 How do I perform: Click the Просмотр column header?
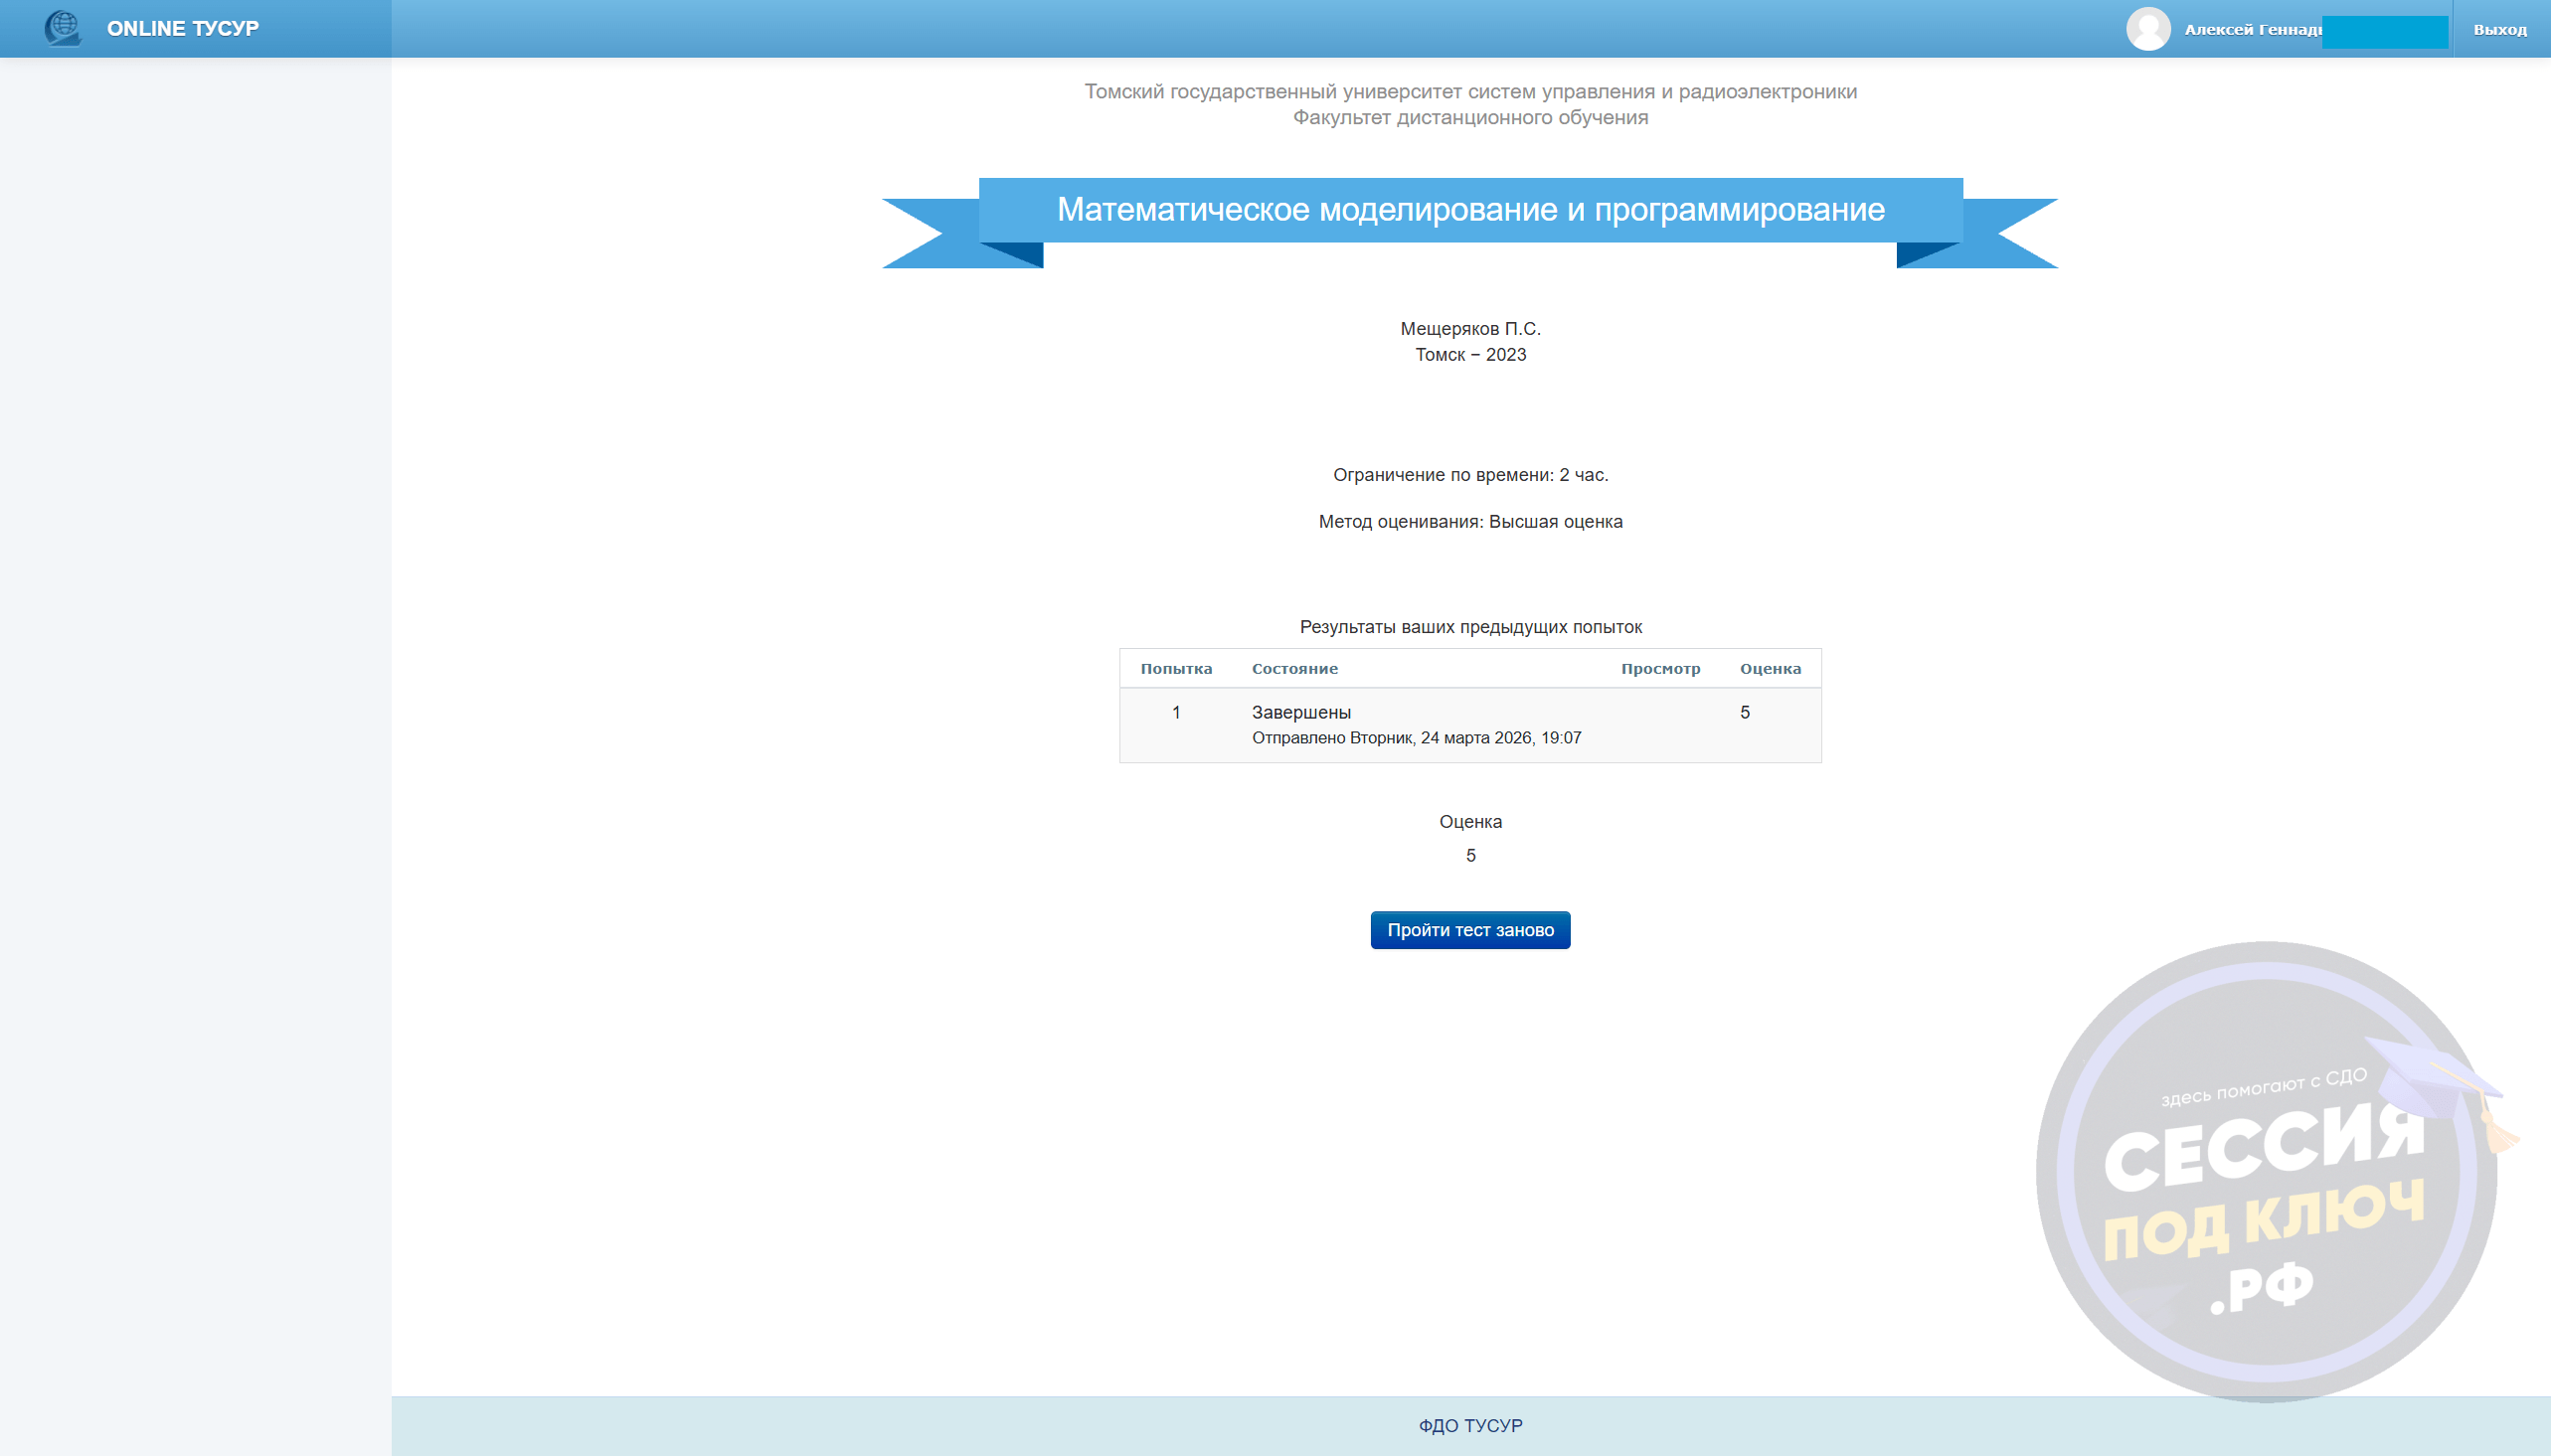[1660, 669]
